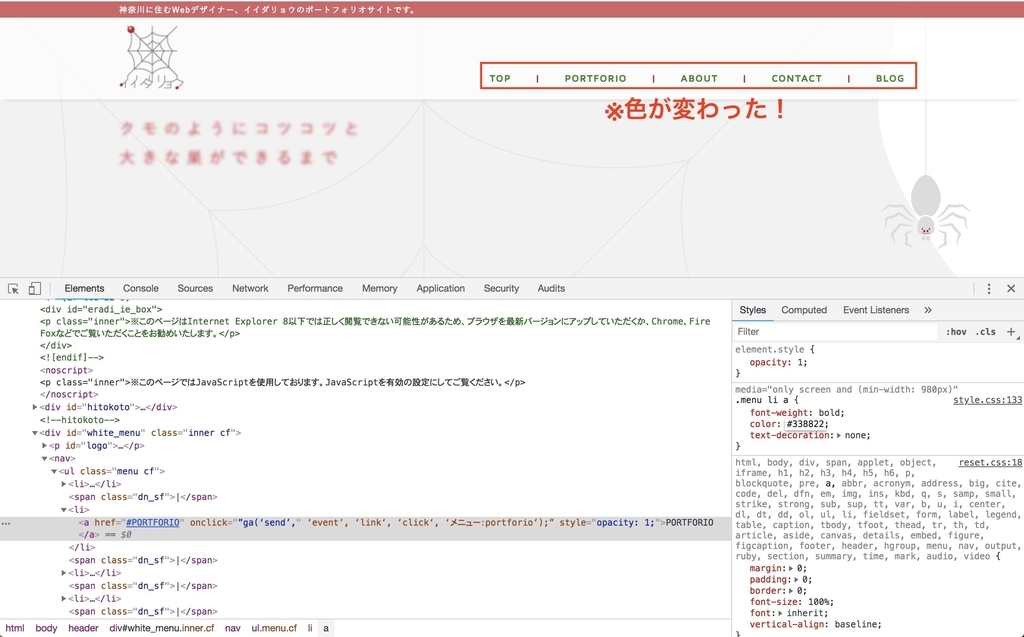Click the #PORTFORIO href link in DOM

point(153,523)
